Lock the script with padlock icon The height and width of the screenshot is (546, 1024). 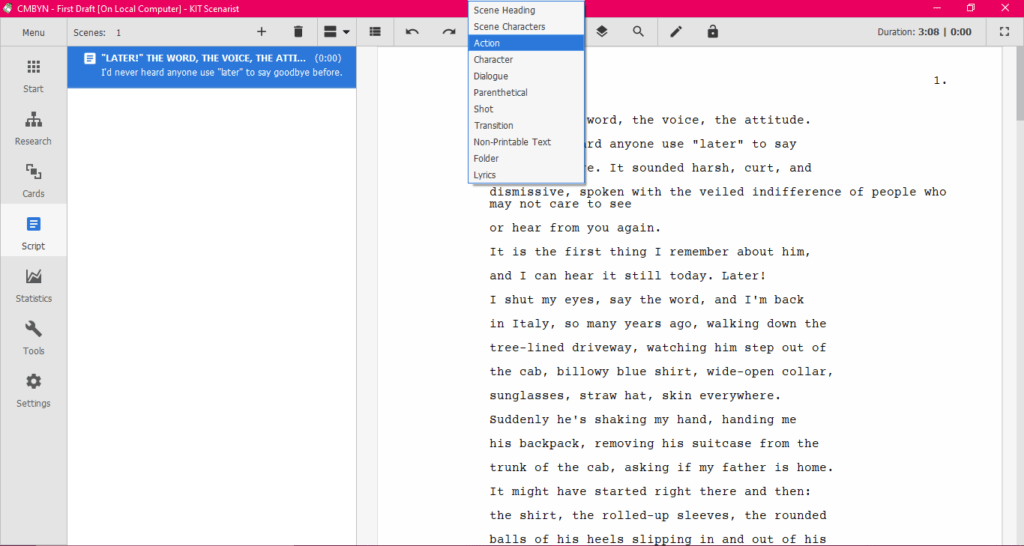pyautogui.click(x=712, y=31)
